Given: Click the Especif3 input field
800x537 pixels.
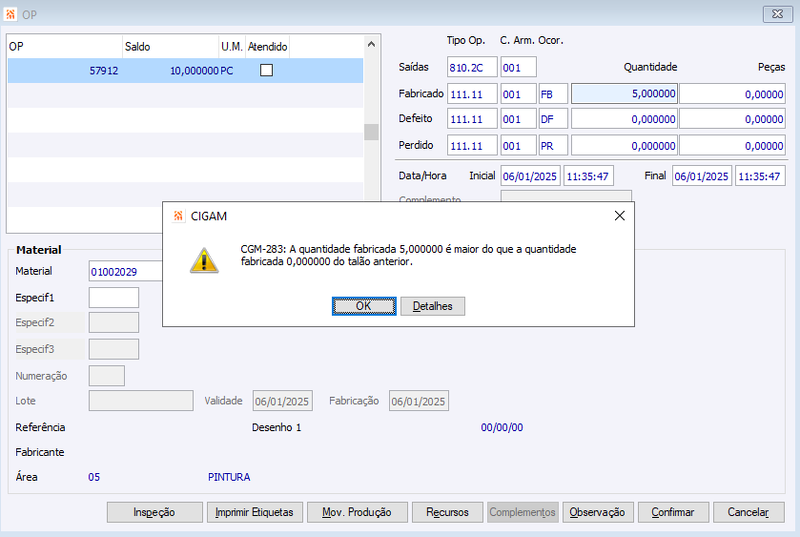Looking at the screenshot, I should pyautogui.click(x=114, y=349).
